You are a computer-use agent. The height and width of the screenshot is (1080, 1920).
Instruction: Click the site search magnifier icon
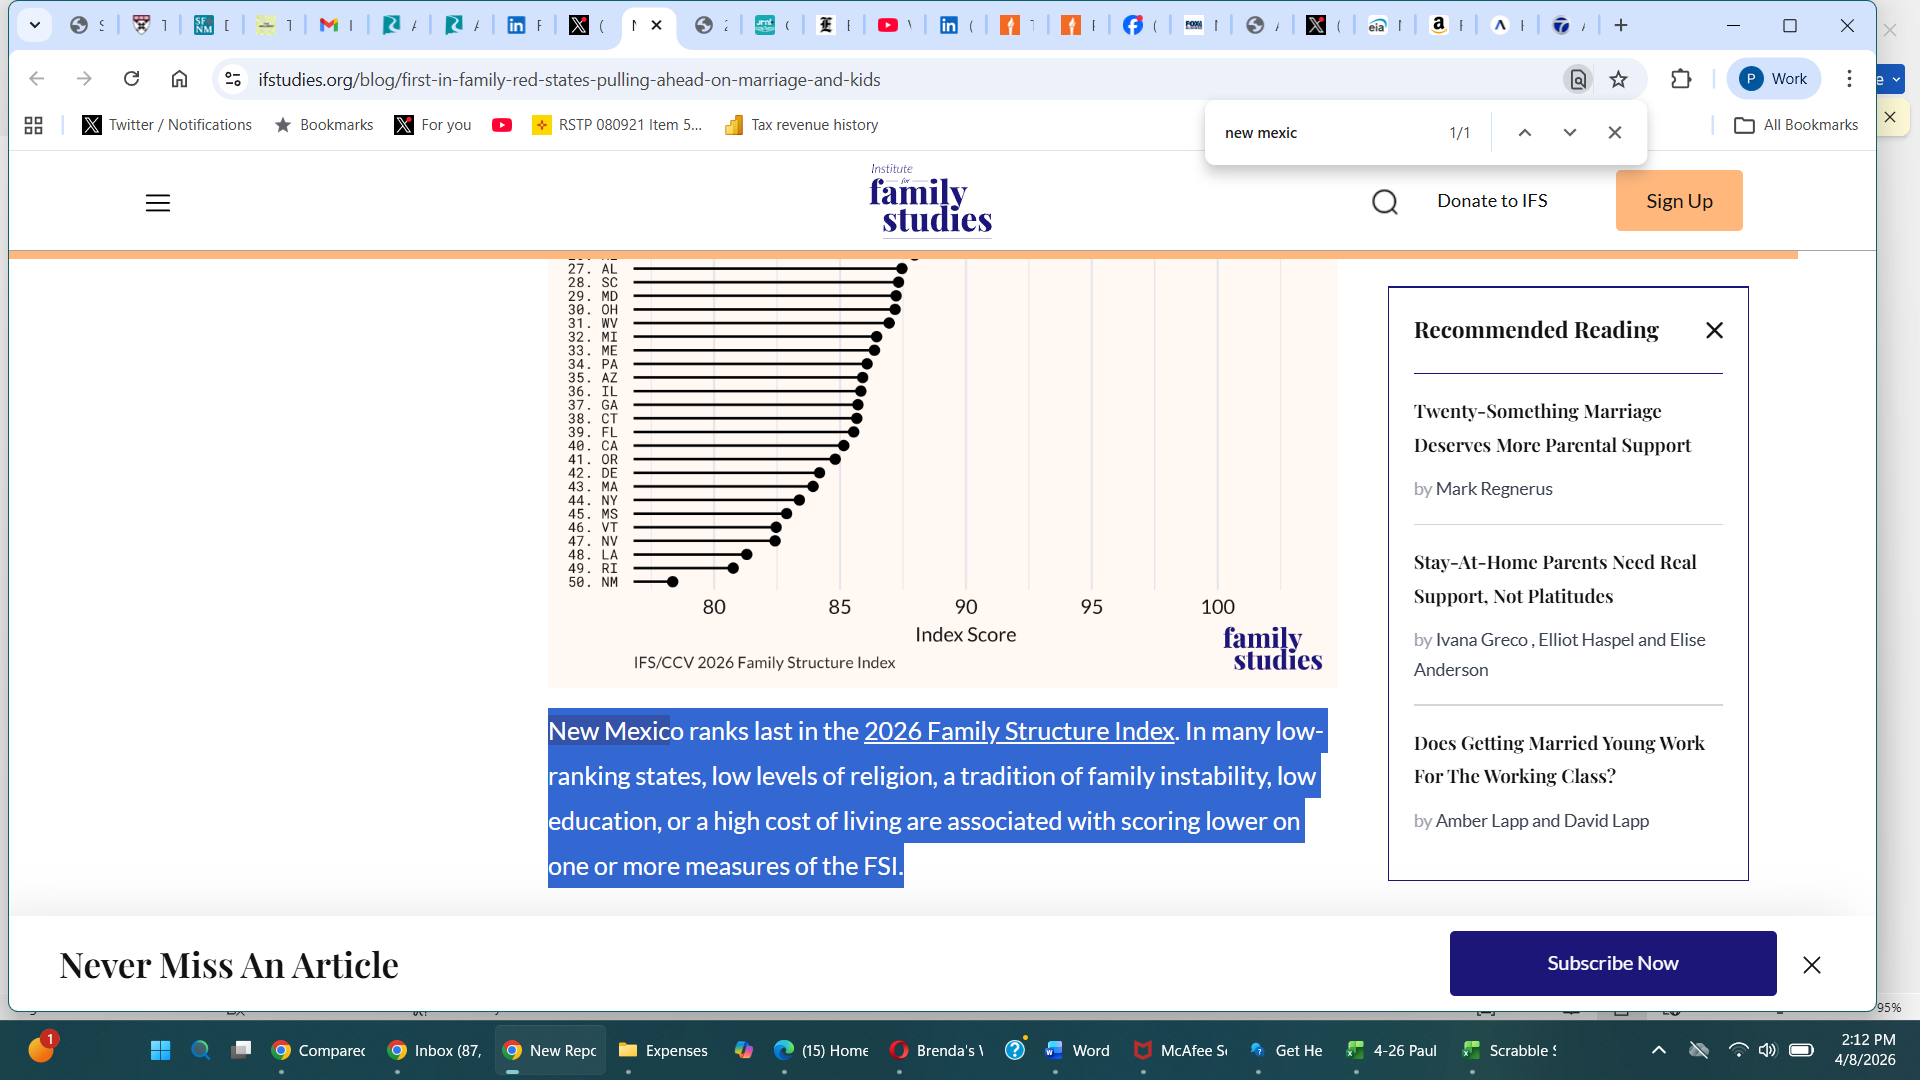pos(1385,203)
